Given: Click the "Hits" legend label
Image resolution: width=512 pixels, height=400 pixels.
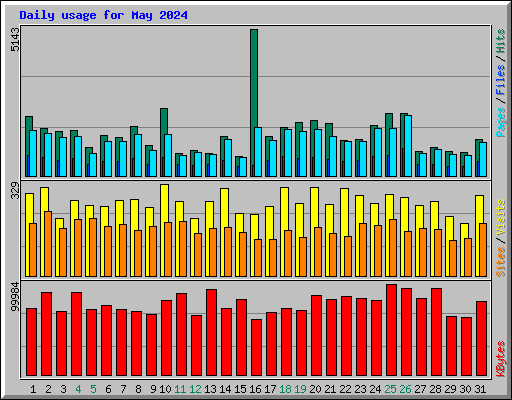Looking at the screenshot, I should (x=501, y=41).
